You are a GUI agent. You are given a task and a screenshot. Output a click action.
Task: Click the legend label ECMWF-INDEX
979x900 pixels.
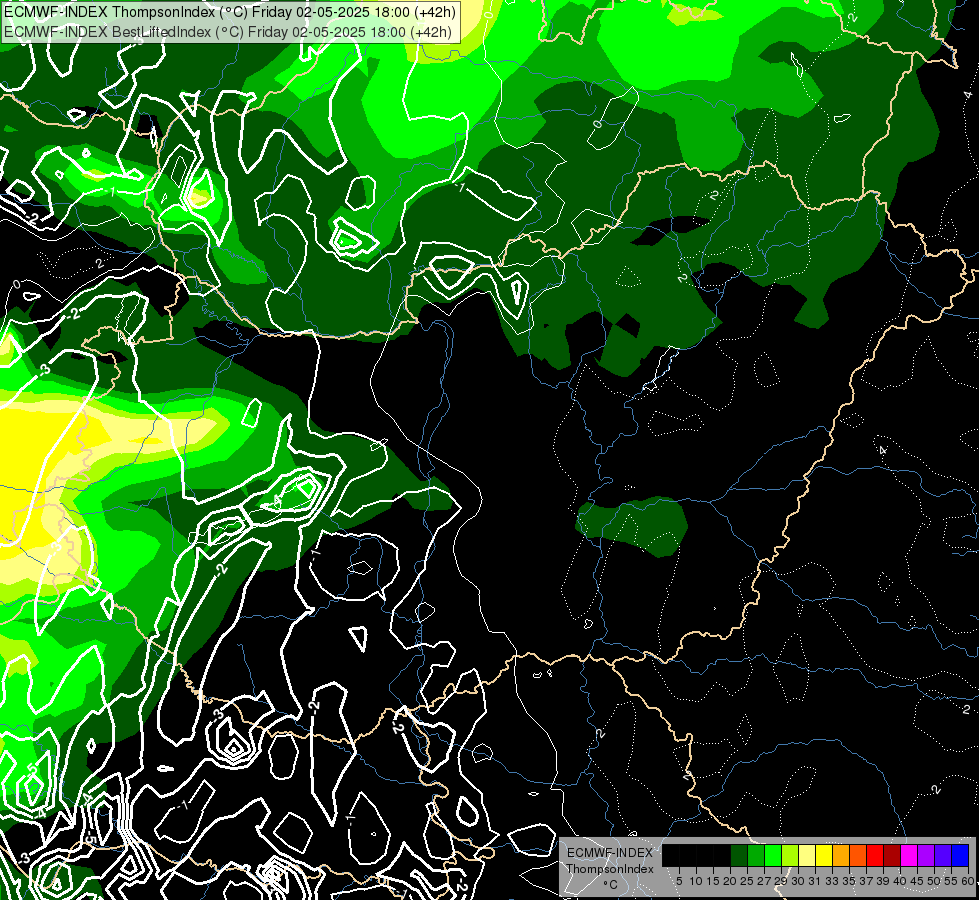click(610, 853)
